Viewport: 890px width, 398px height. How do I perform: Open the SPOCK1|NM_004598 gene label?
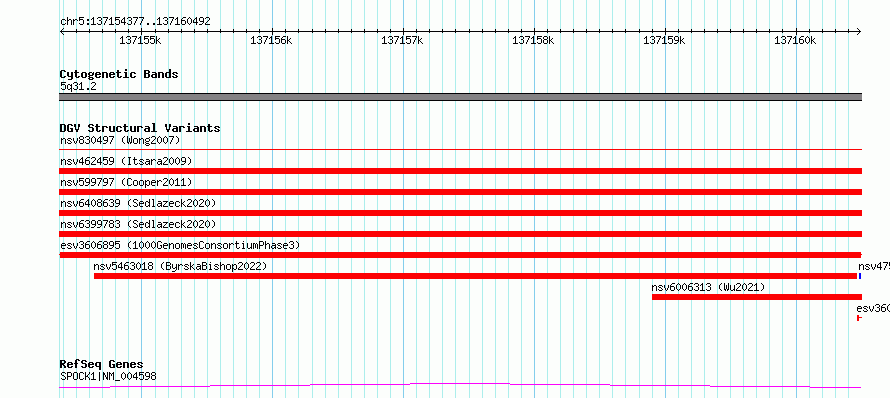pyautogui.click(x=108, y=376)
